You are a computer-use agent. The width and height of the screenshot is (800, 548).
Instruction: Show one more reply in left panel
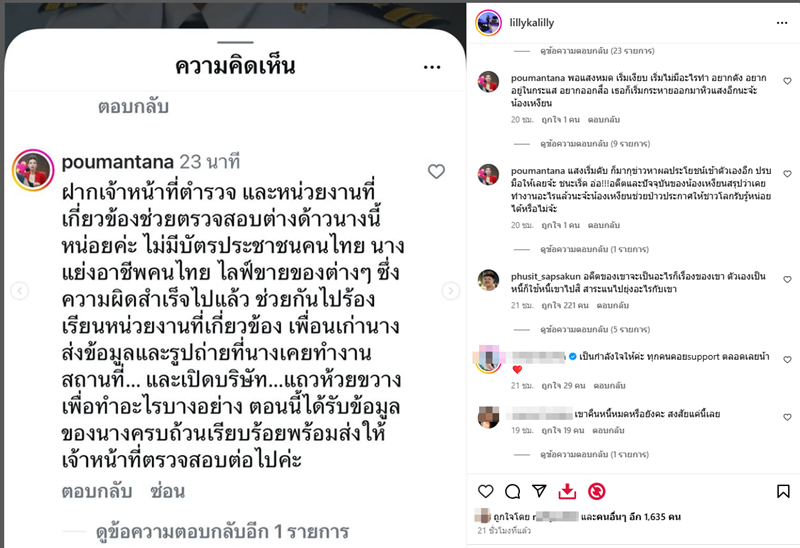(x=222, y=532)
